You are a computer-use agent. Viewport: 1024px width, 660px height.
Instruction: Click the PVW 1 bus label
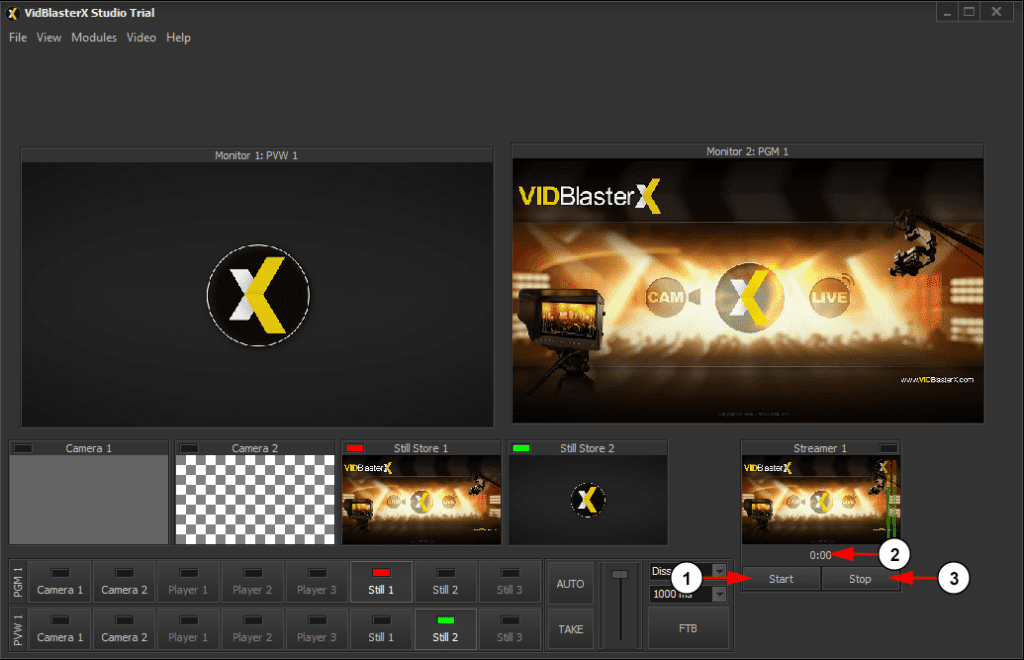18,629
